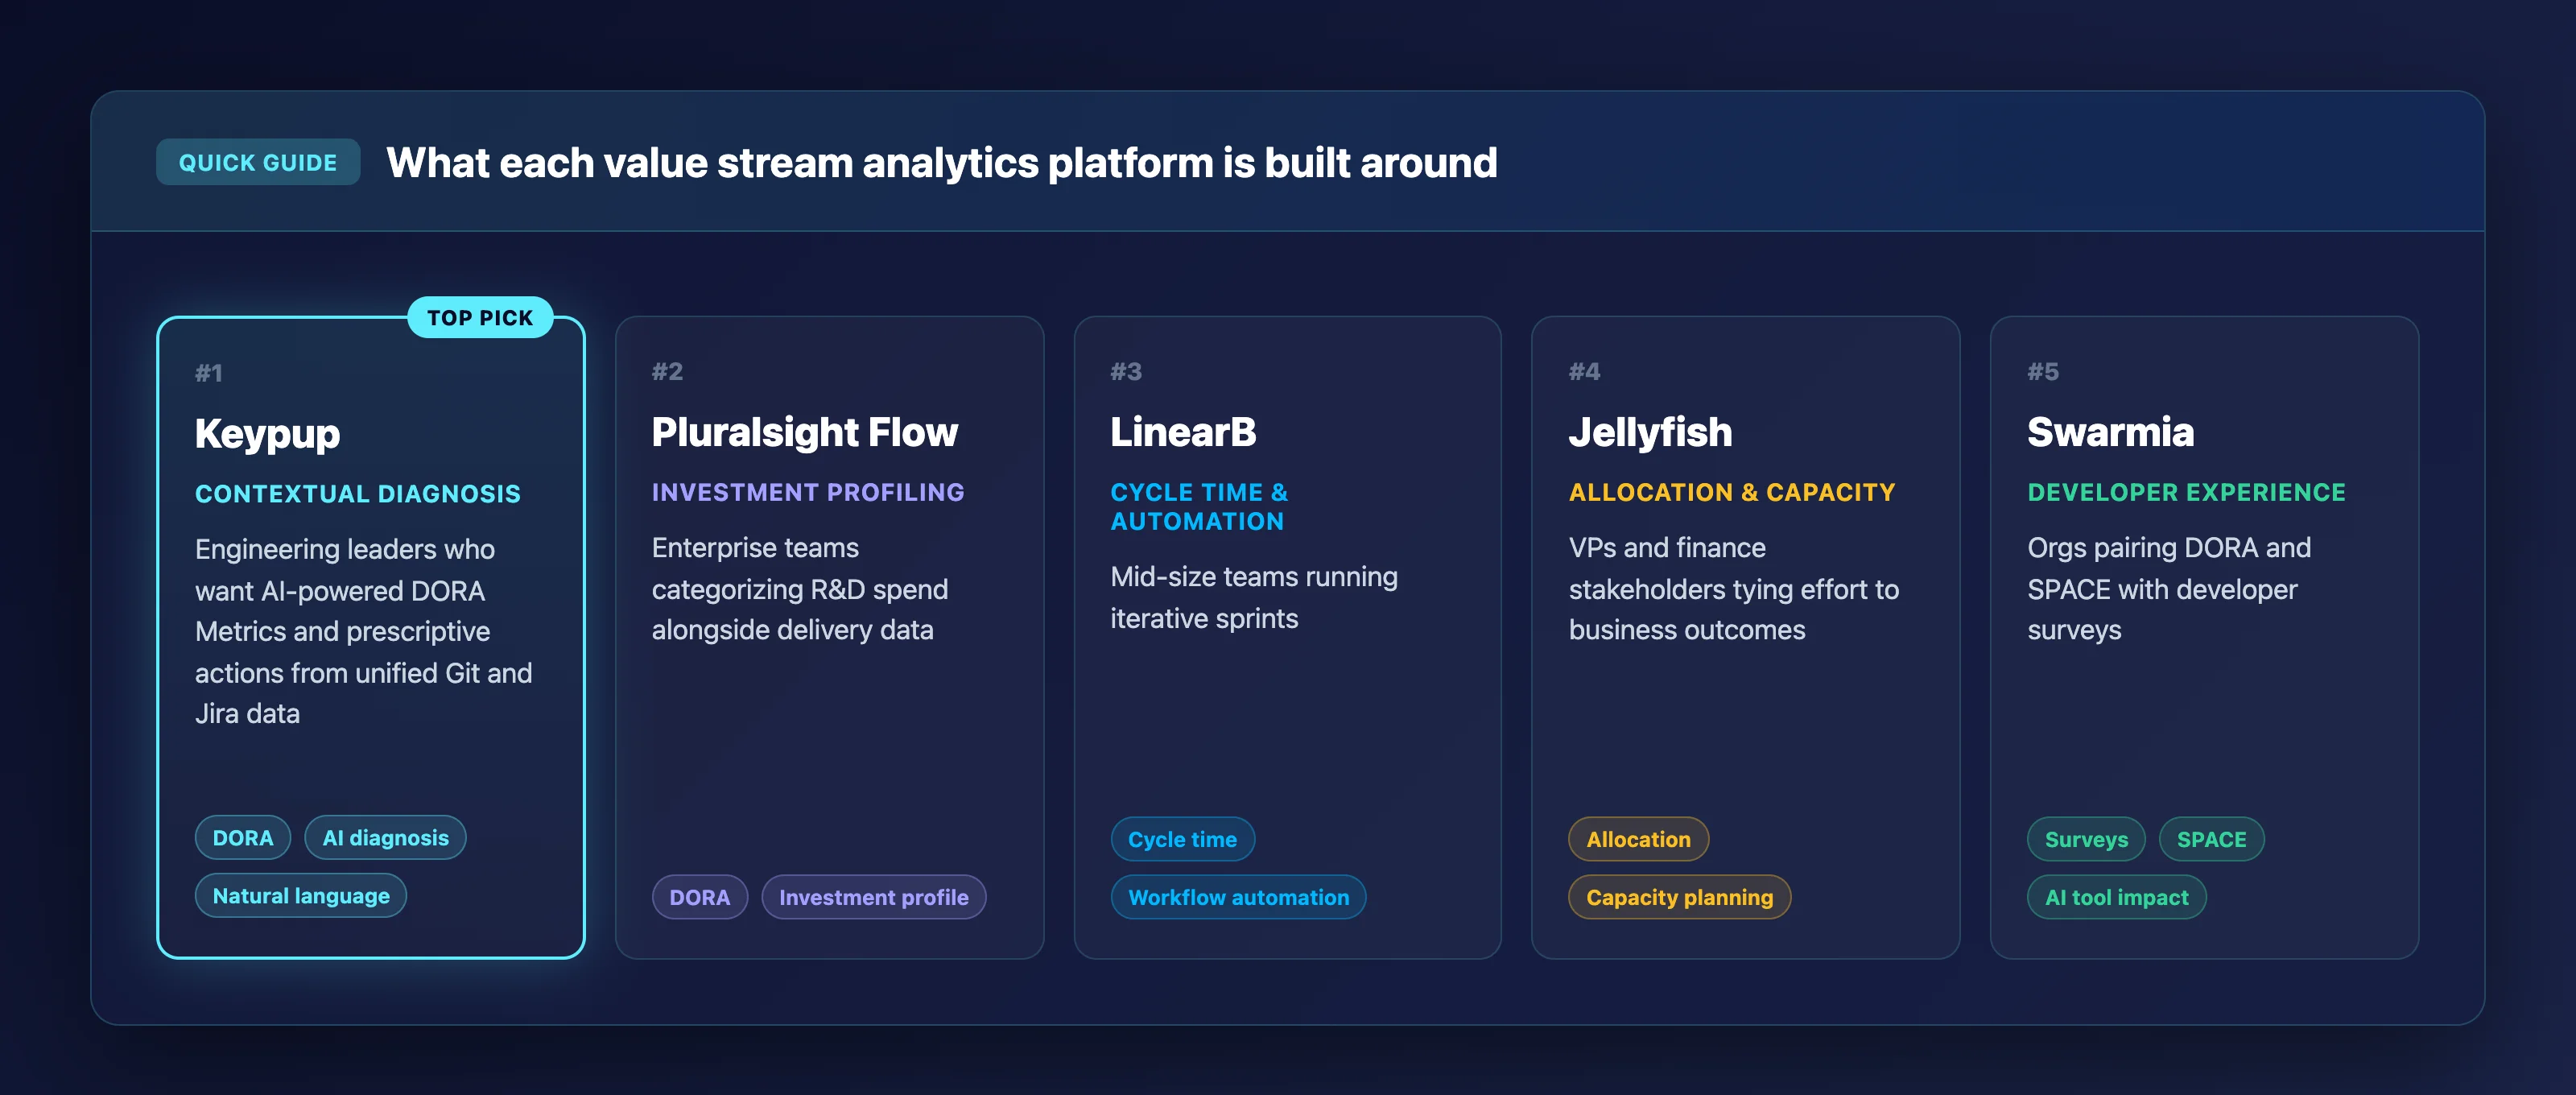2576x1095 pixels.
Task: Click the Cycle time tag
Action: [x=1182, y=839]
